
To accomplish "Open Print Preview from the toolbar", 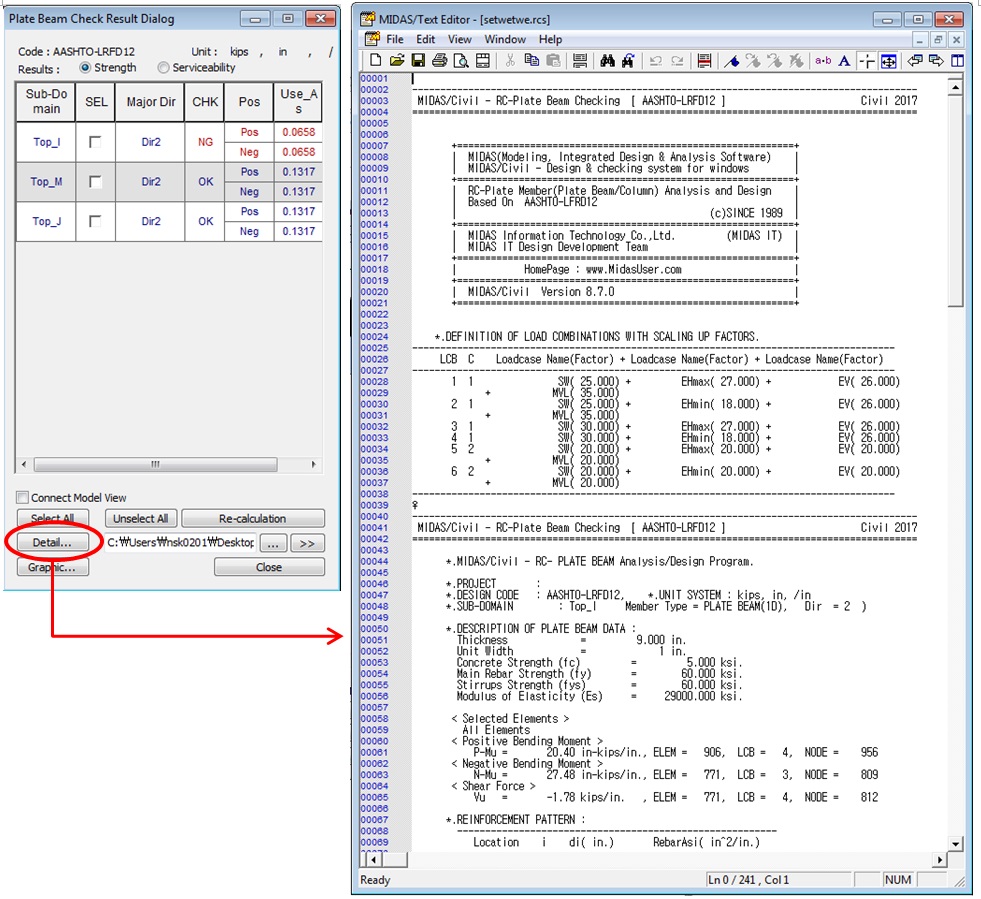I will [460, 61].
